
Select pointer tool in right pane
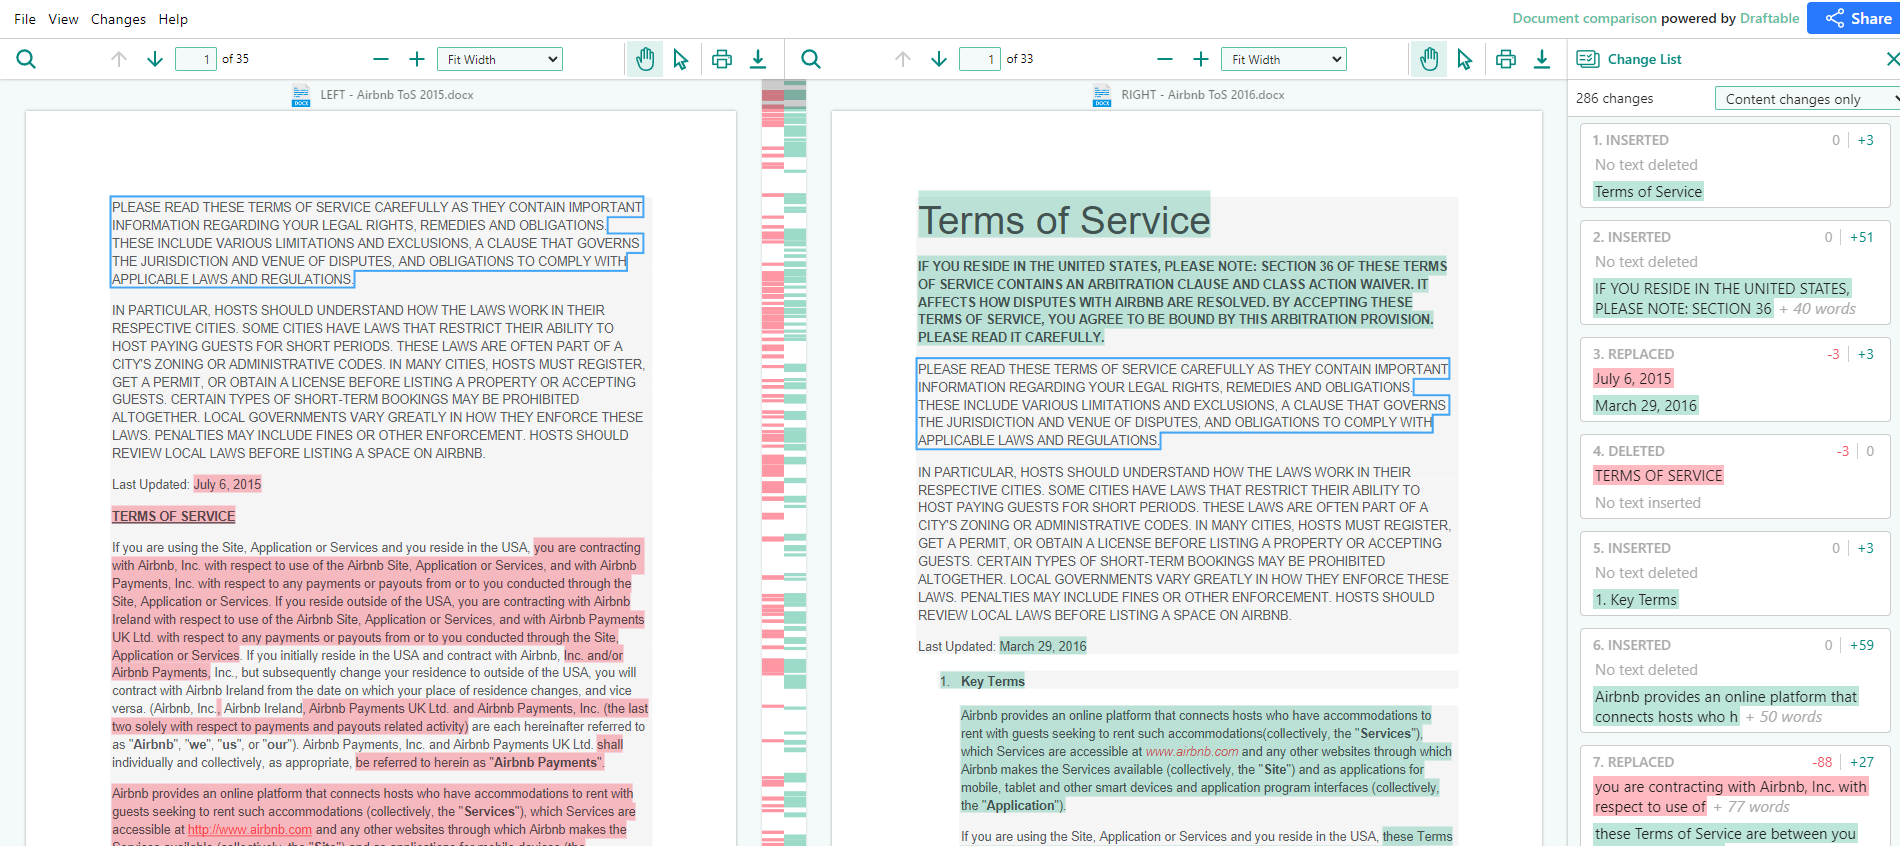pyautogui.click(x=1465, y=59)
